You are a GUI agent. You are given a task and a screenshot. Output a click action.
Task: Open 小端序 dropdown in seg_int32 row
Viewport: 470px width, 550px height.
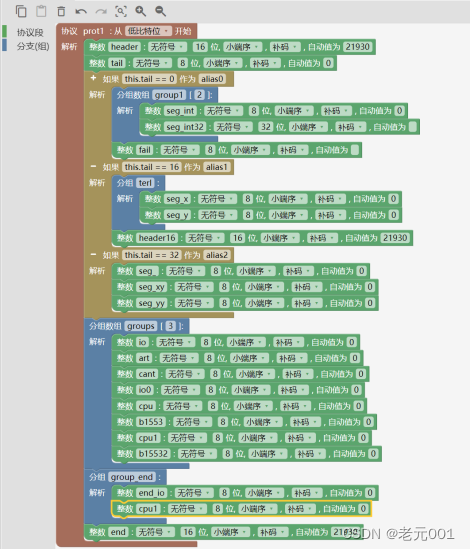click(x=308, y=127)
